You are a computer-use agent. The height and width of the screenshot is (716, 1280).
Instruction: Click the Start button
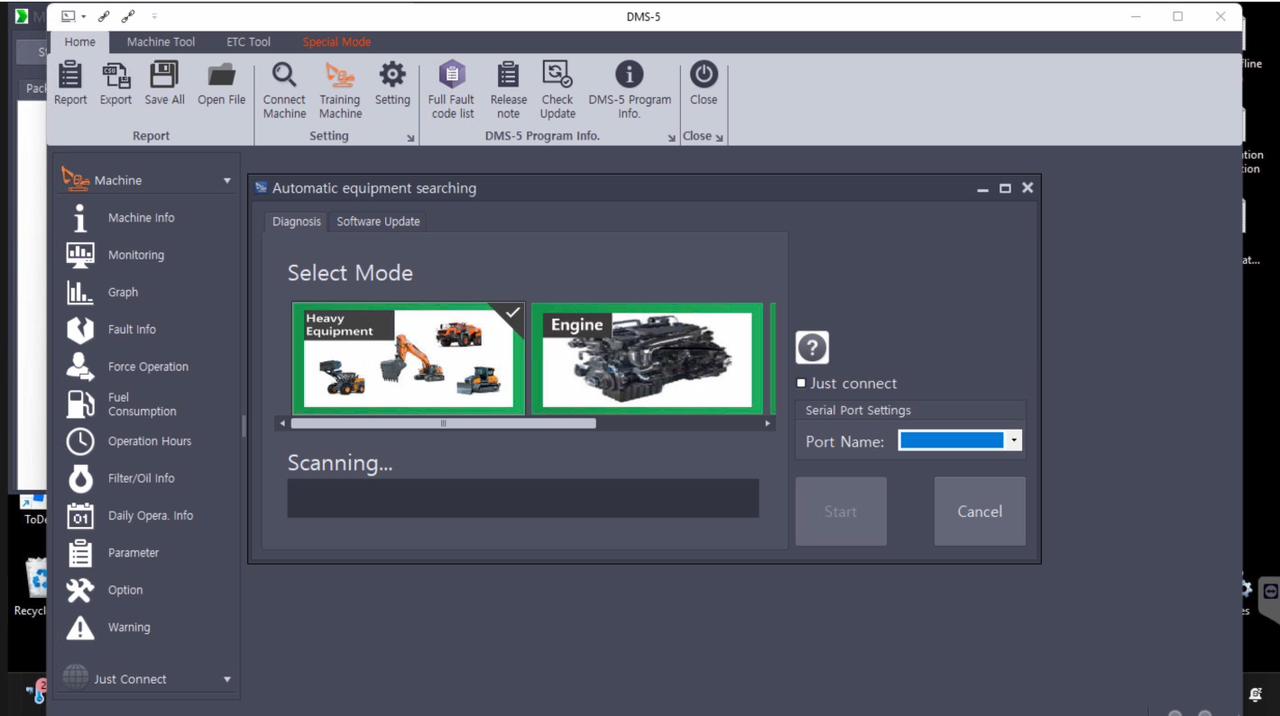840,511
